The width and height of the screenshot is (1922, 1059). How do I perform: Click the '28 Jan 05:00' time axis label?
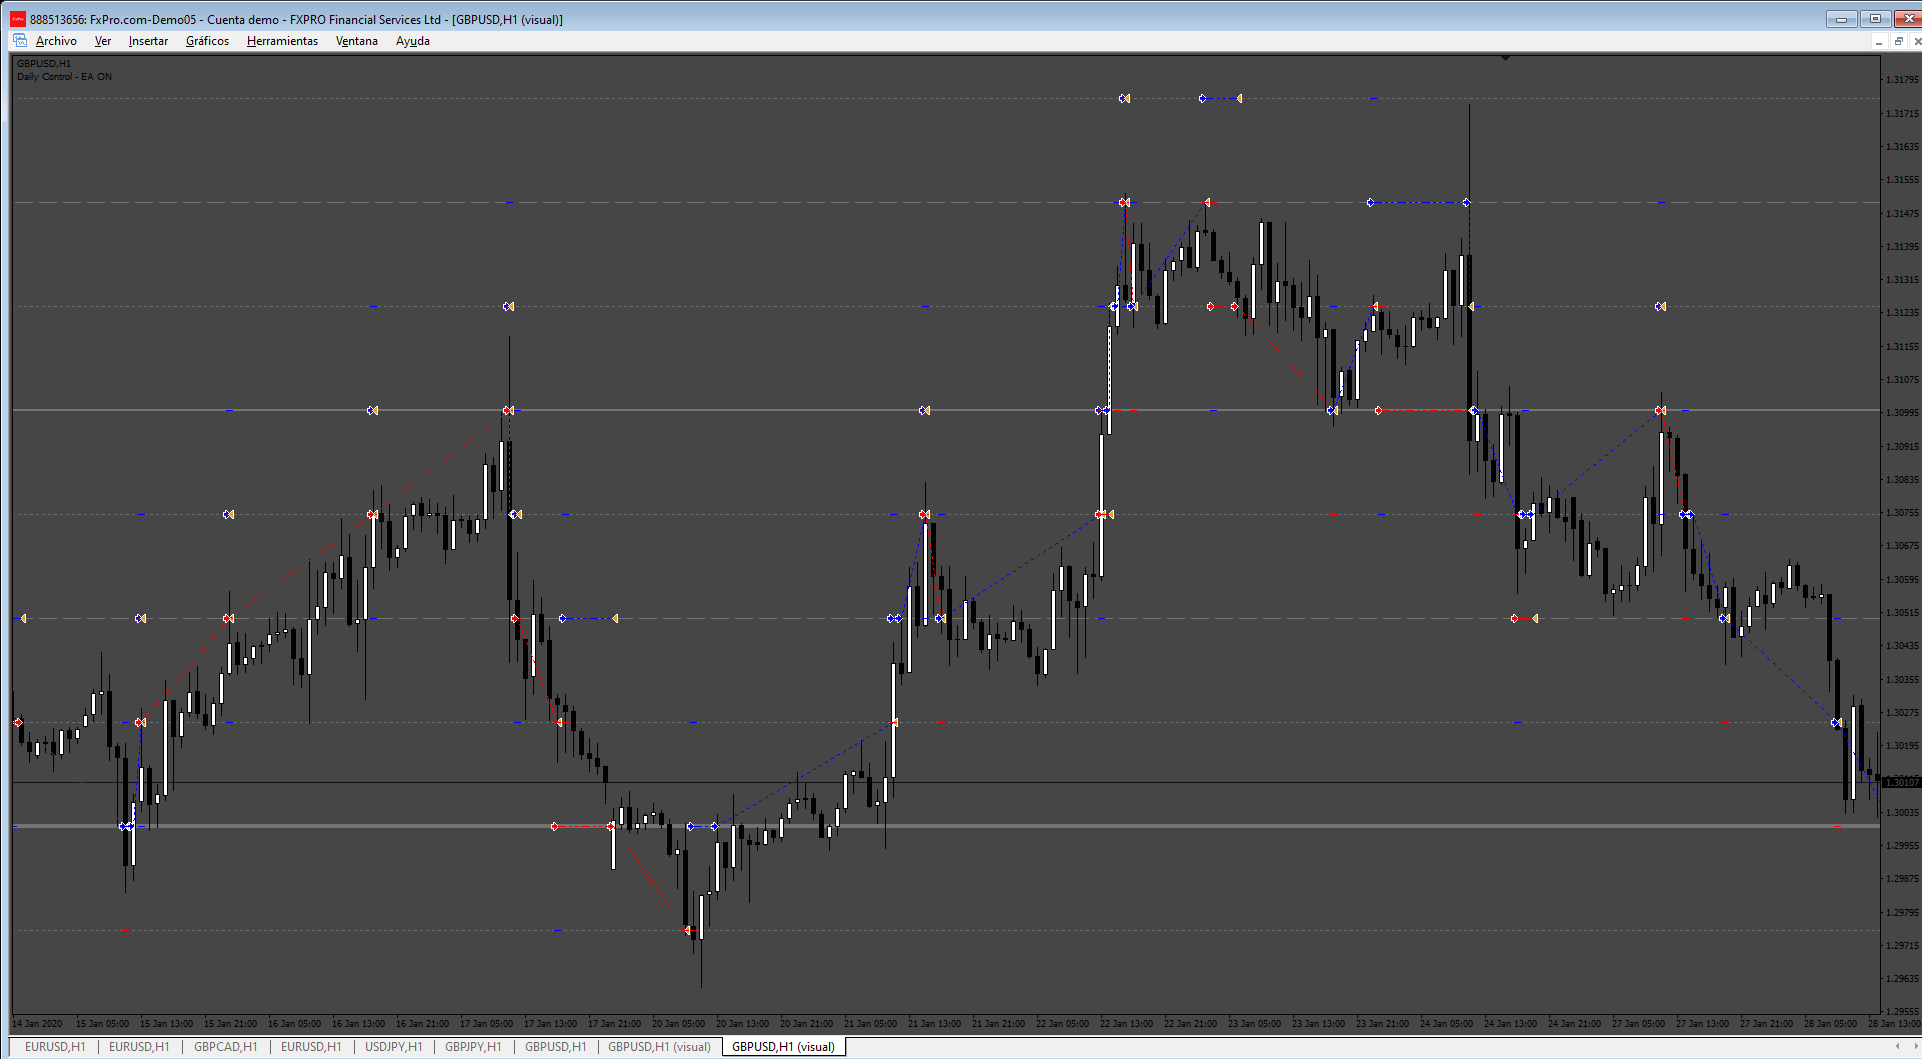pyautogui.click(x=1830, y=1023)
